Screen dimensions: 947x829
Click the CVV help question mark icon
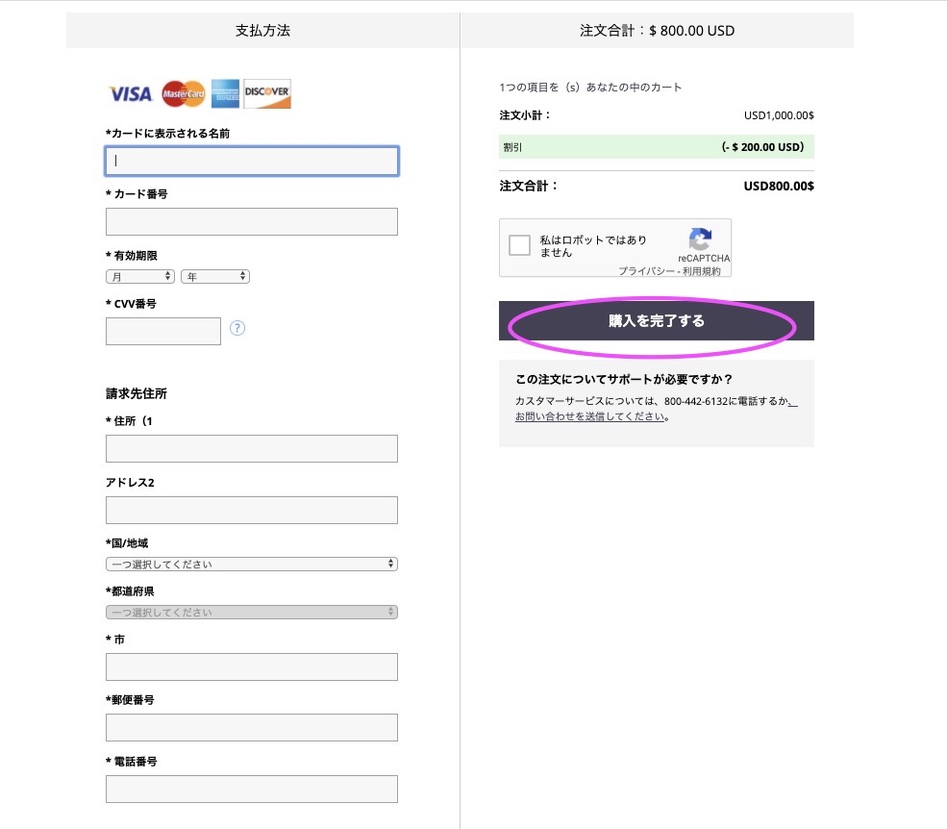tap(237, 328)
